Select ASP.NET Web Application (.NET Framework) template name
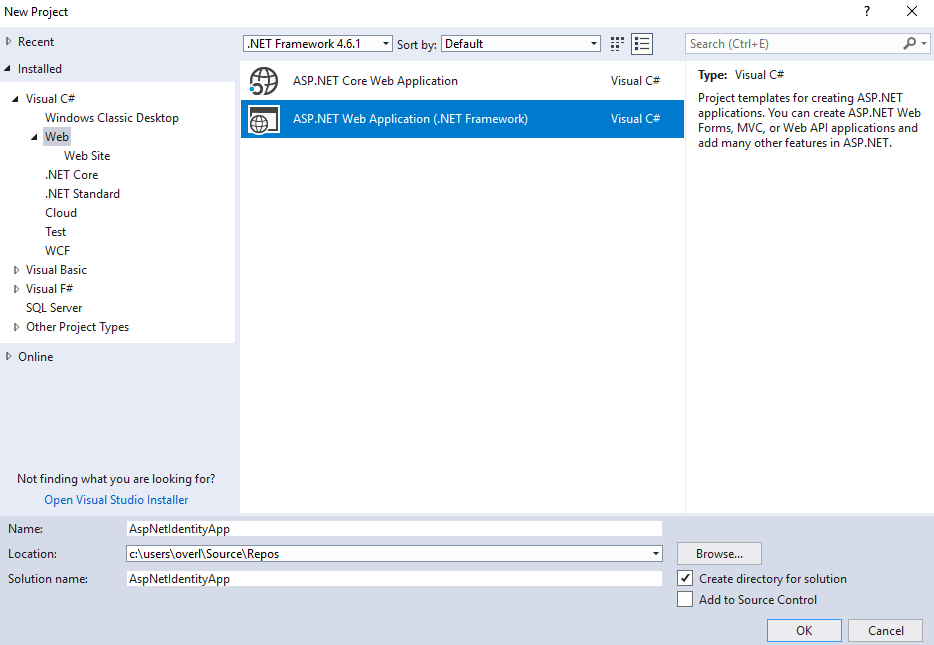934x645 pixels. (410, 119)
